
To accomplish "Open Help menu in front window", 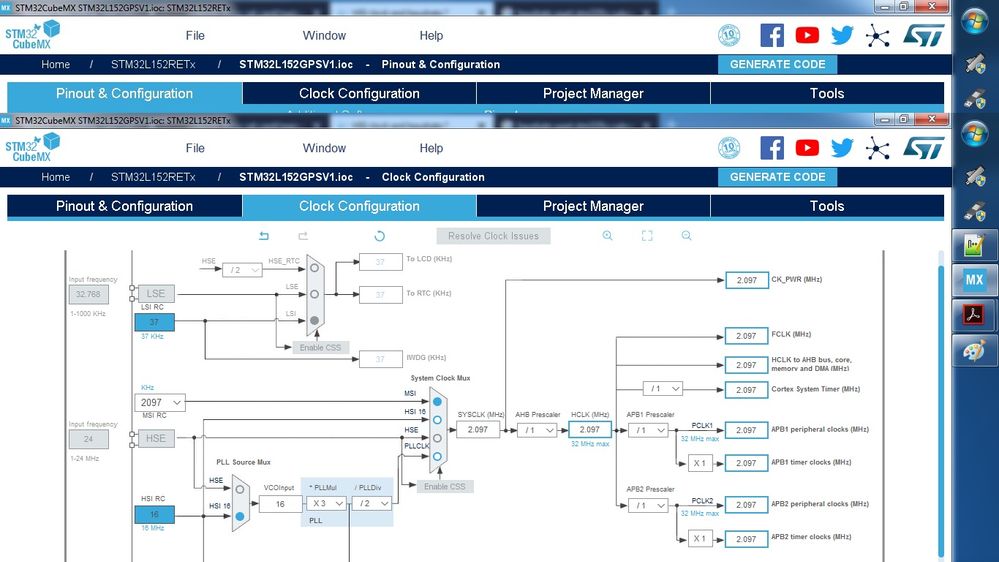I will point(431,148).
